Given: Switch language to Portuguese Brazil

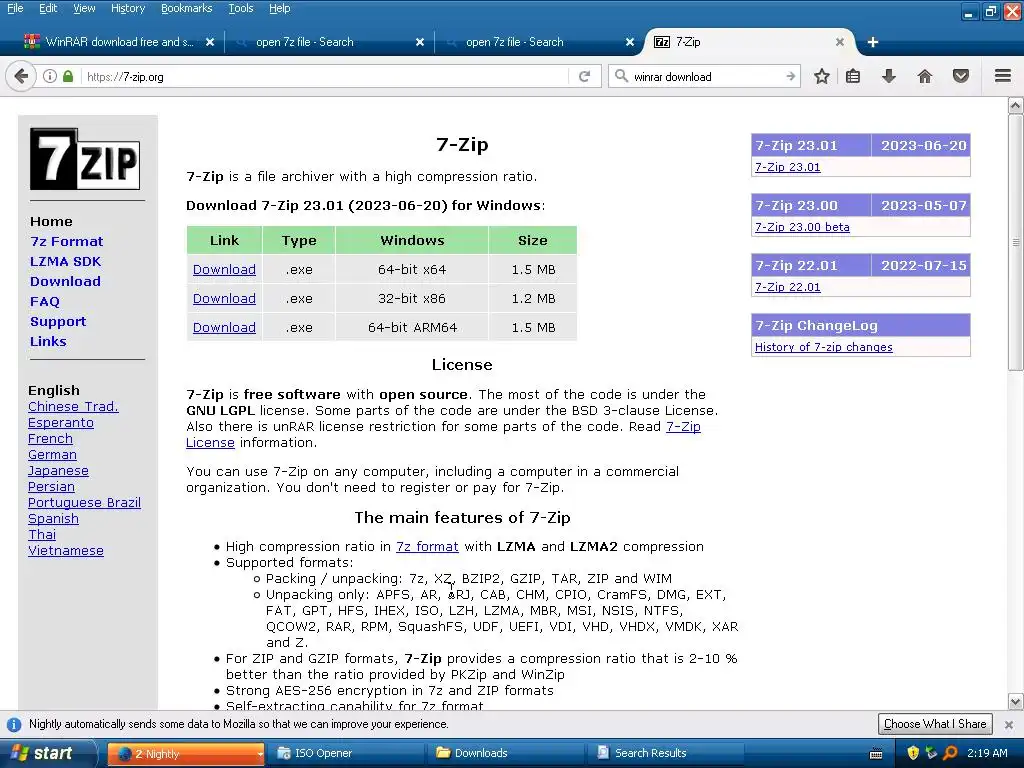Looking at the screenshot, I should (x=84, y=503).
